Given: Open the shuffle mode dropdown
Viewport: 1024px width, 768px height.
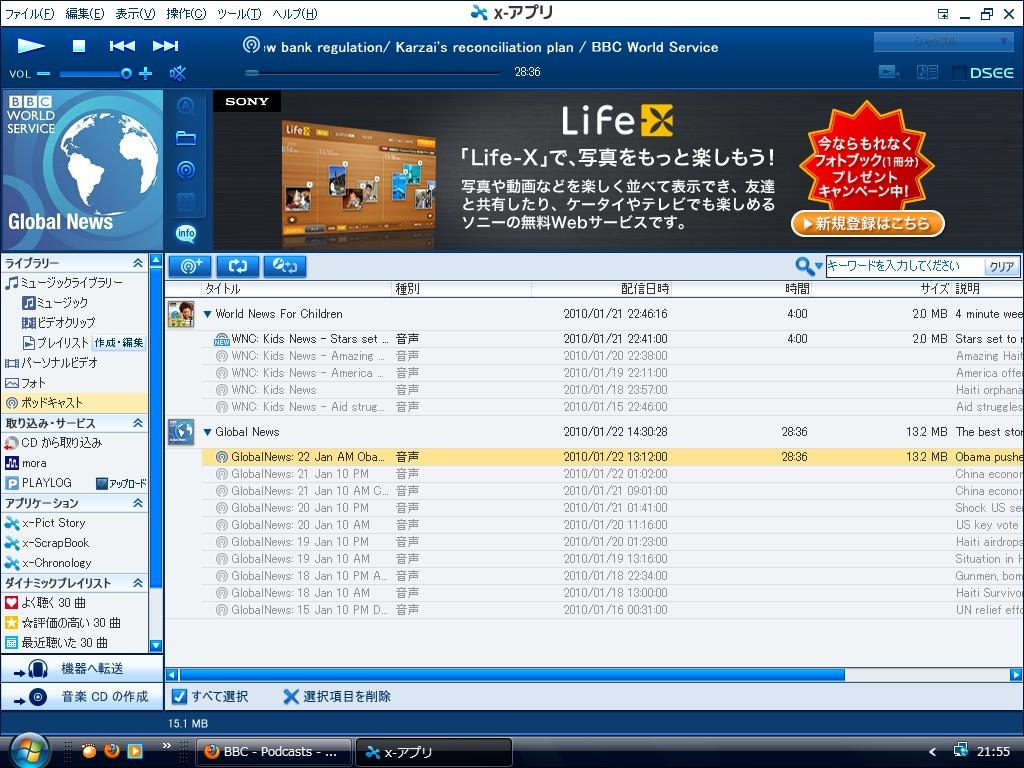Looking at the screenshot, I should point(944,42).
